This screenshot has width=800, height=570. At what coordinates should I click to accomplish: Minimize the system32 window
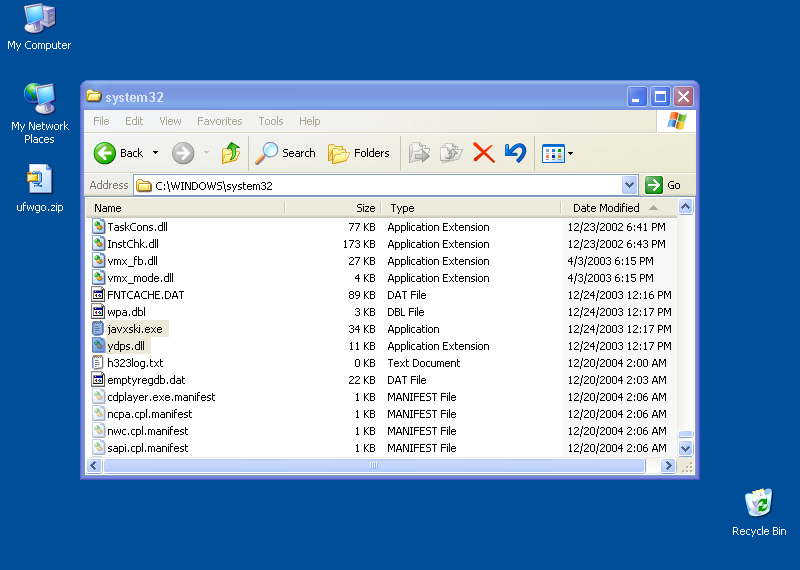coord(637,96)
